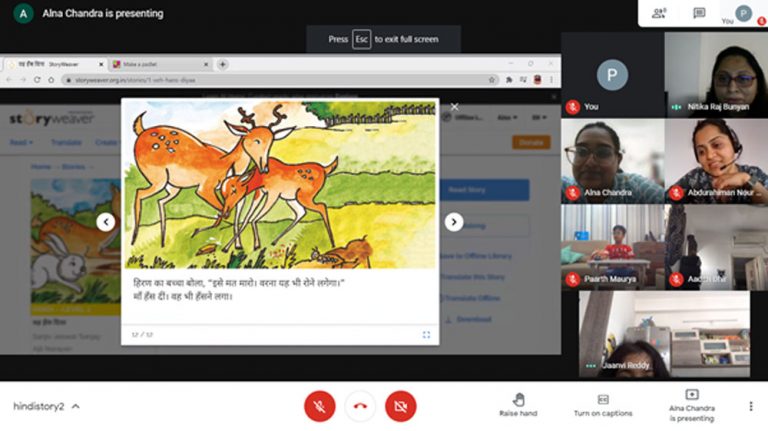Switch to the StoryWeaver browser tab
The height and width of the screenshot is (431, 768).
pos(54,64)
